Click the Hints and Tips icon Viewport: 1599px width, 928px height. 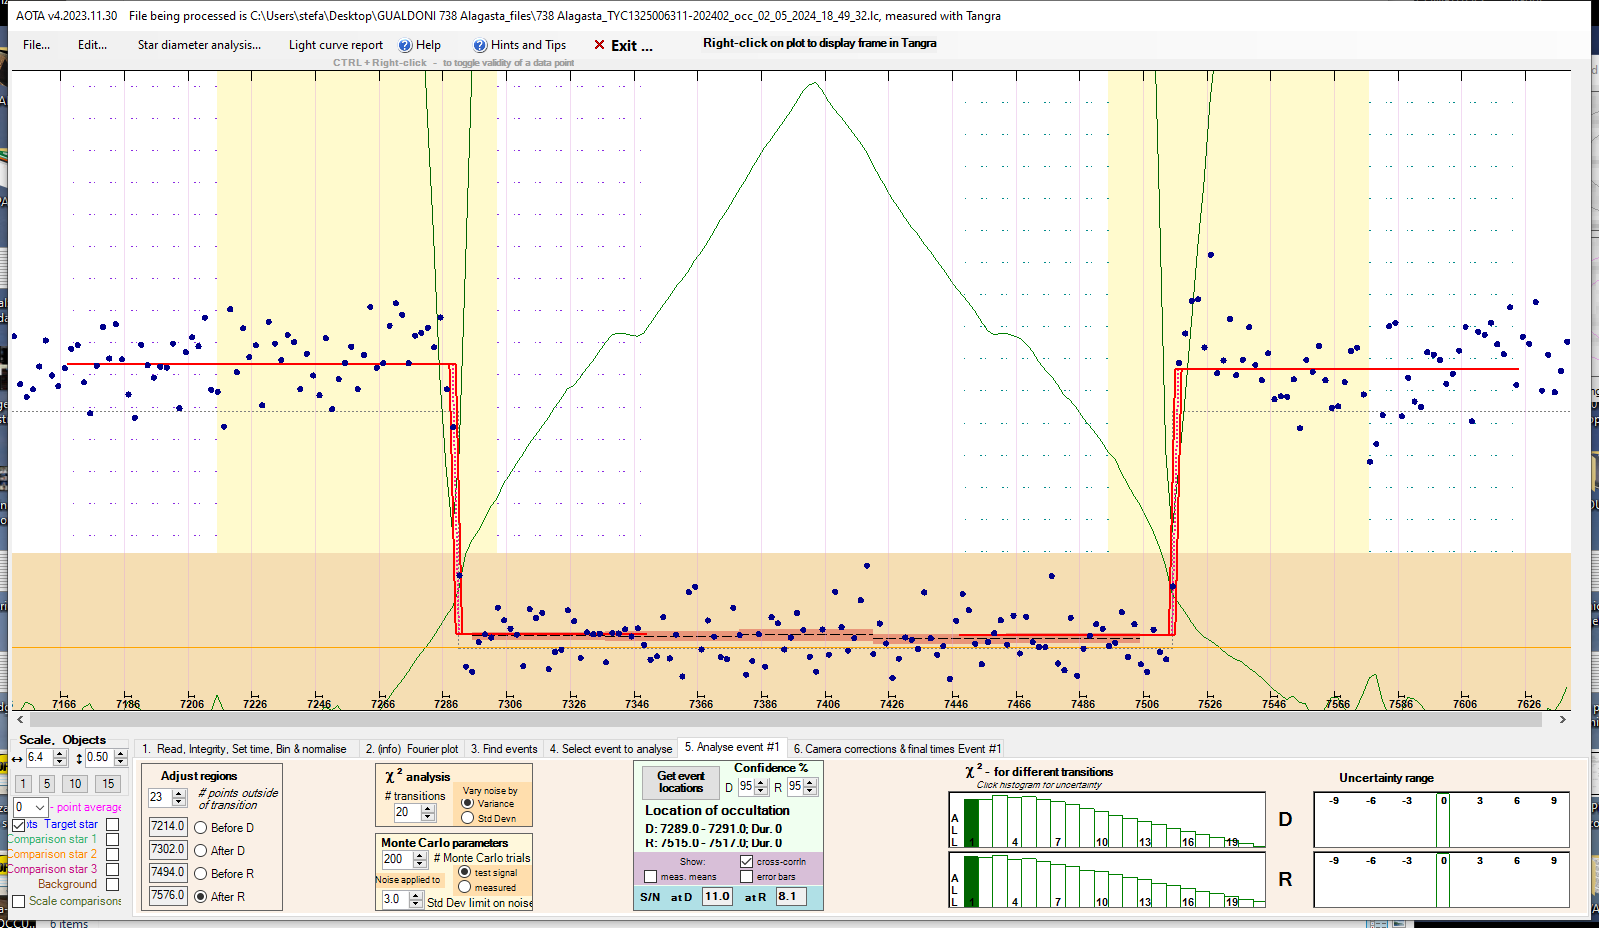pyautogui.click(x=480, y=45)
